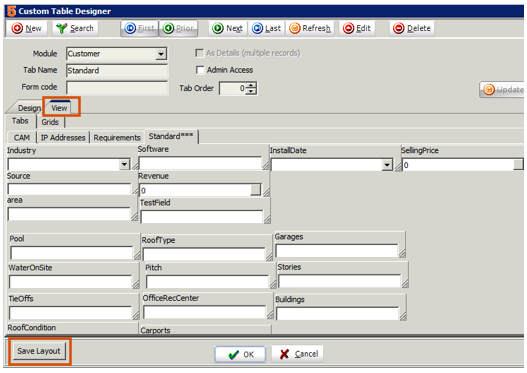Viewport: 527px width, 373px height.
Task: Click the Revenue value field
Action: [195, 191]
